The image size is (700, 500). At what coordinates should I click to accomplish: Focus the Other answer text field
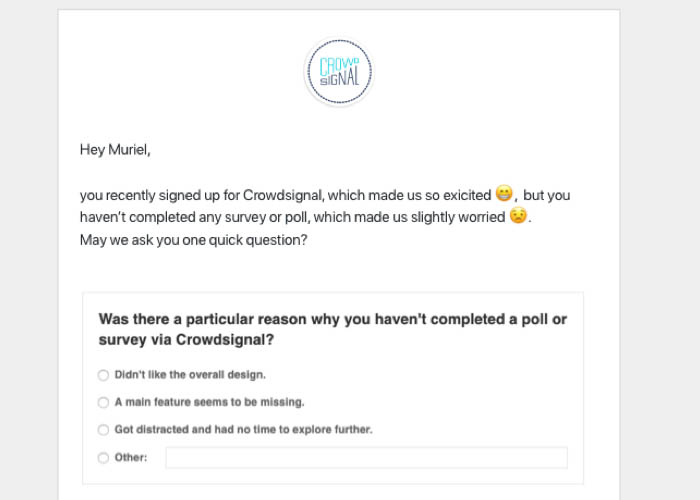366,458
